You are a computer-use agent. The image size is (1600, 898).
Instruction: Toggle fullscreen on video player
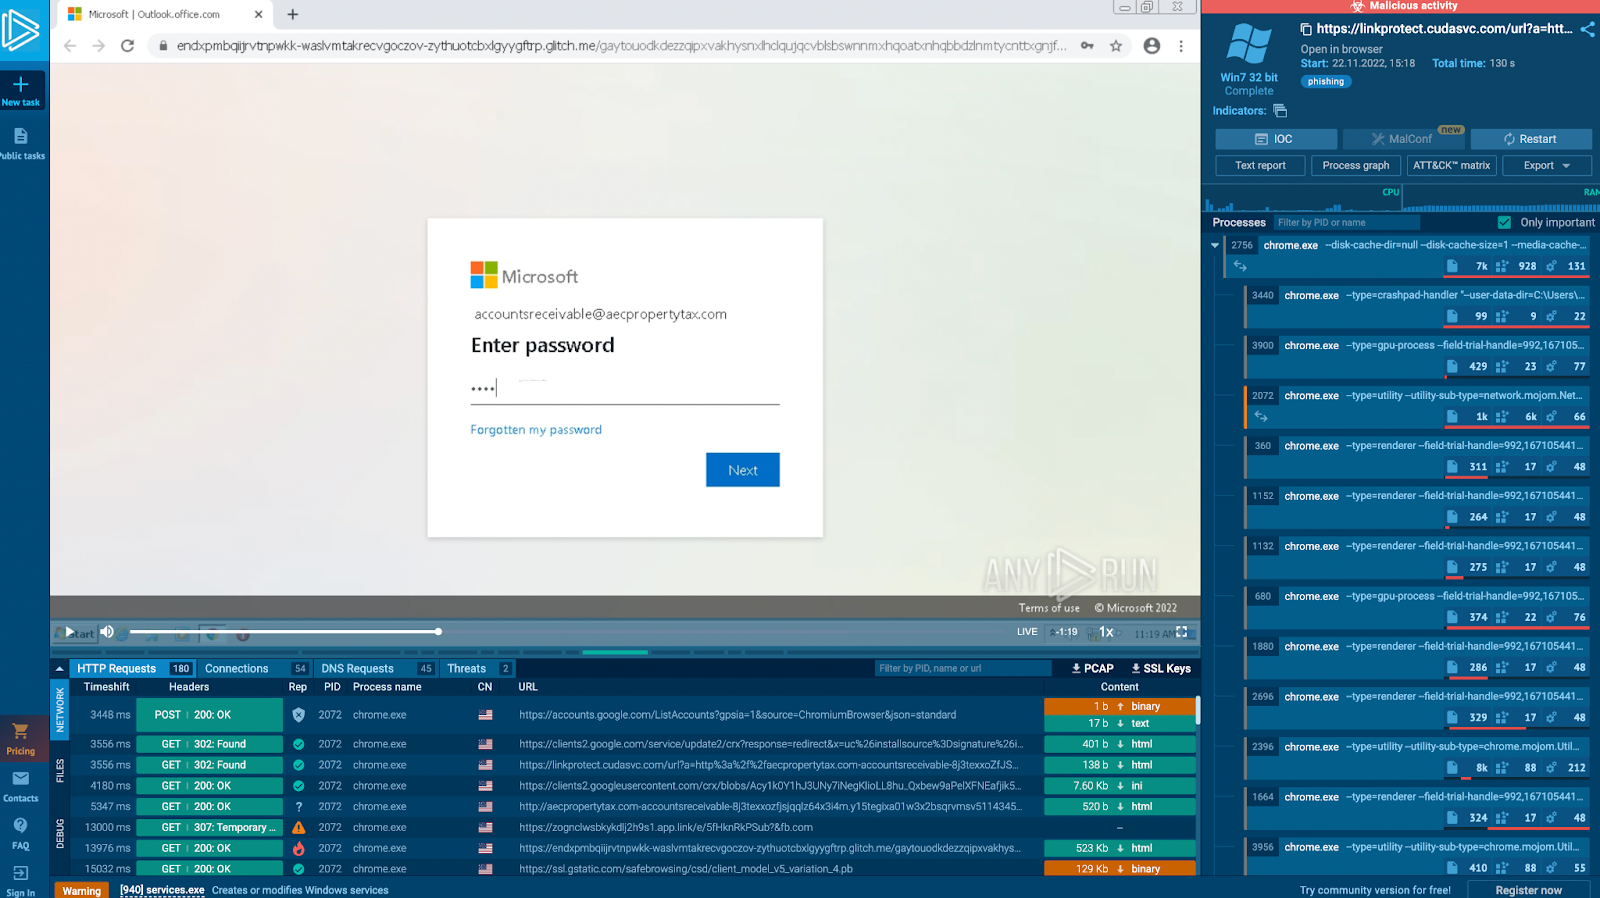(x=1182, y=632)
